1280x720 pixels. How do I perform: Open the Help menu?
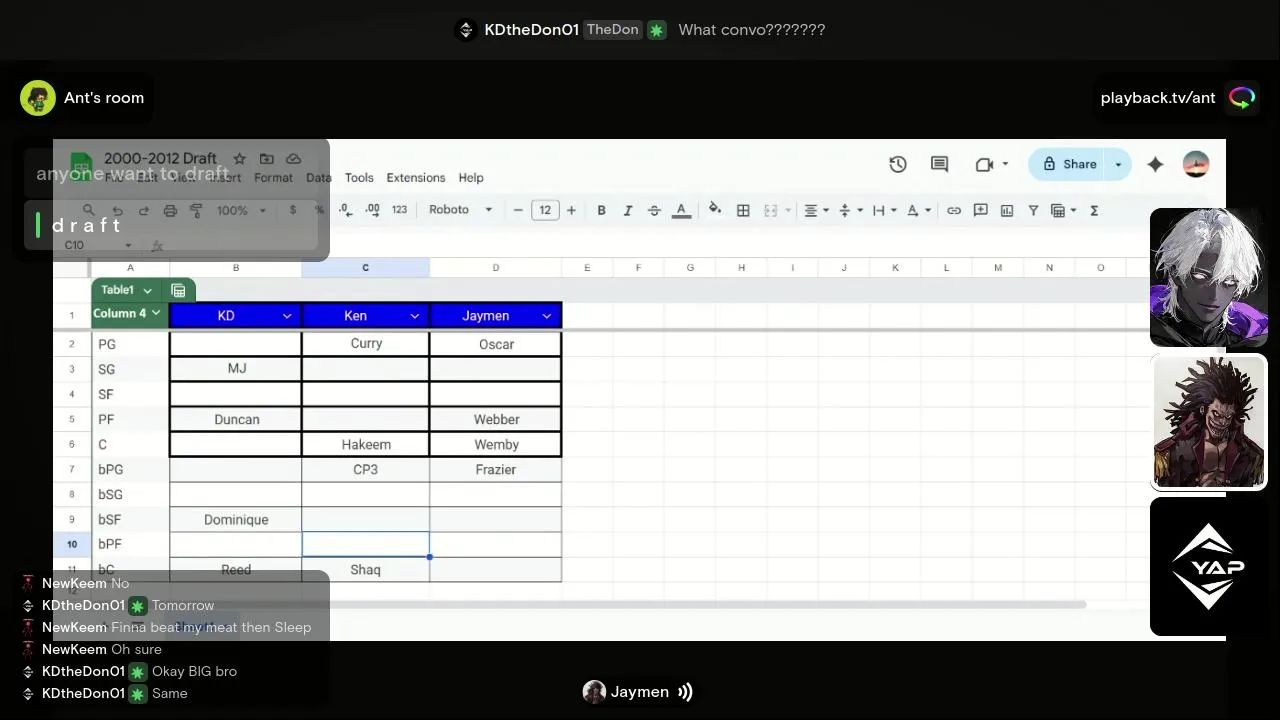click(x=471, y=178)
